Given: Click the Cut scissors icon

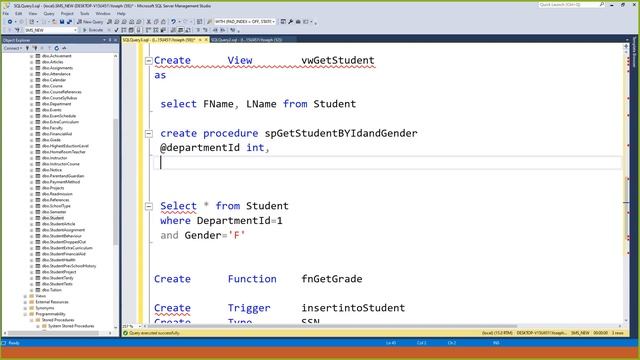Looking at the screenshot, I should [x=149, y=22].
